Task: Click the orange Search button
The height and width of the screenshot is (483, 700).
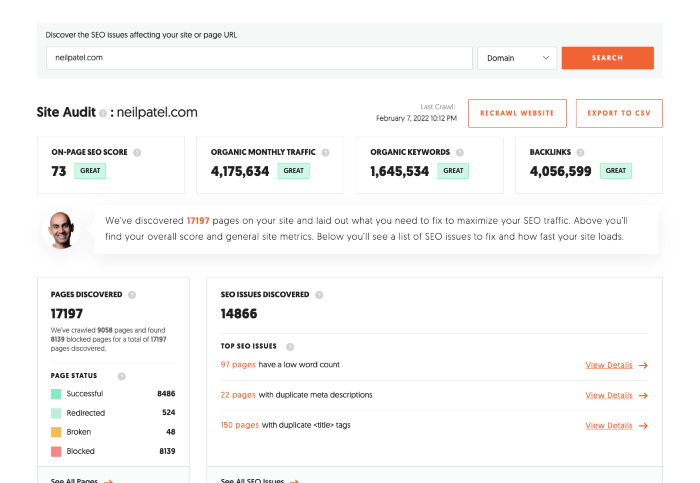Action: point(608,58)
